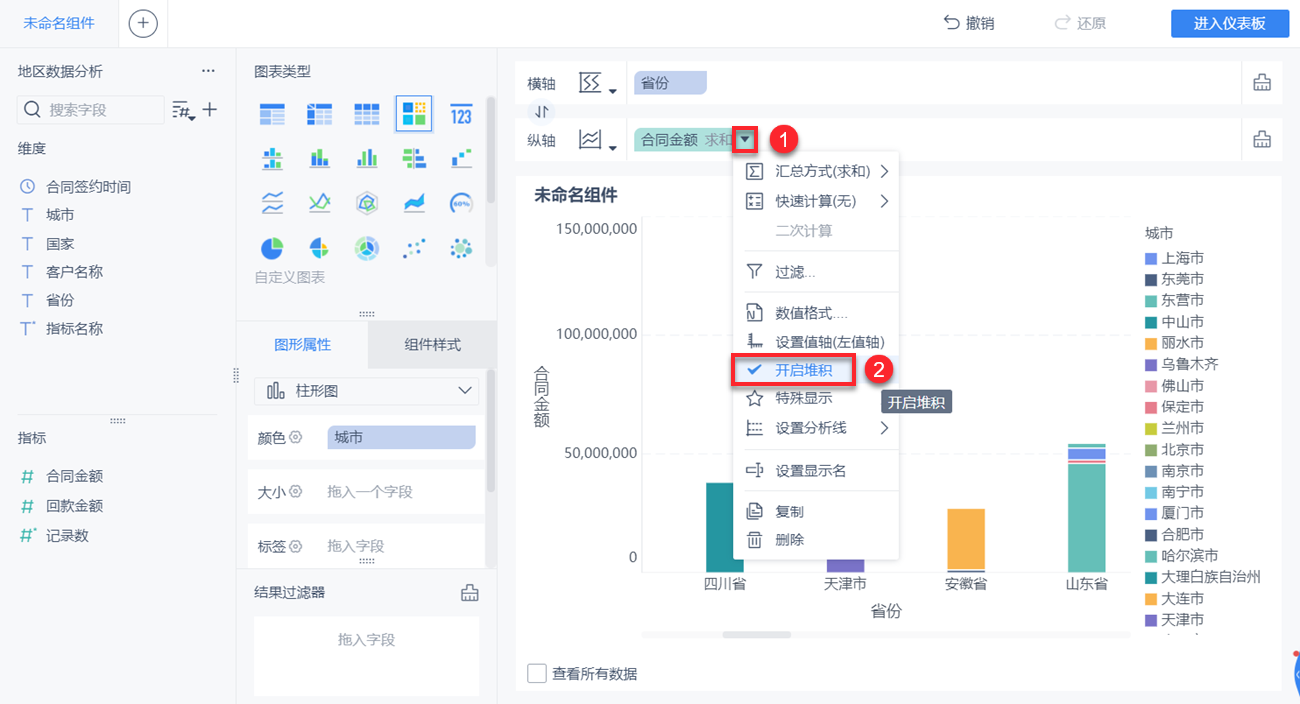Viewport: 1300px width, 704px height.
Task: Open the 标签 gear settings icon
Action: pos(295,546)
